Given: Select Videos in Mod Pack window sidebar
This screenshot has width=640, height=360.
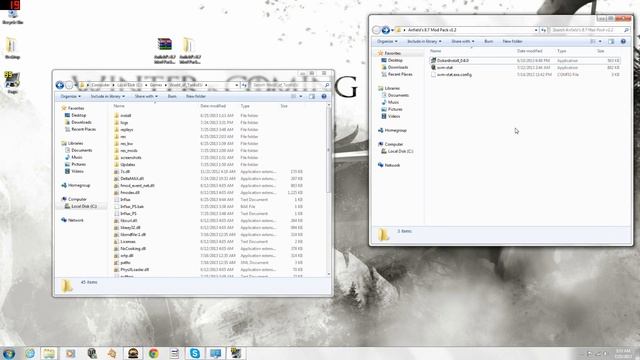Looking at the screenshot, I should pos(393,116).
